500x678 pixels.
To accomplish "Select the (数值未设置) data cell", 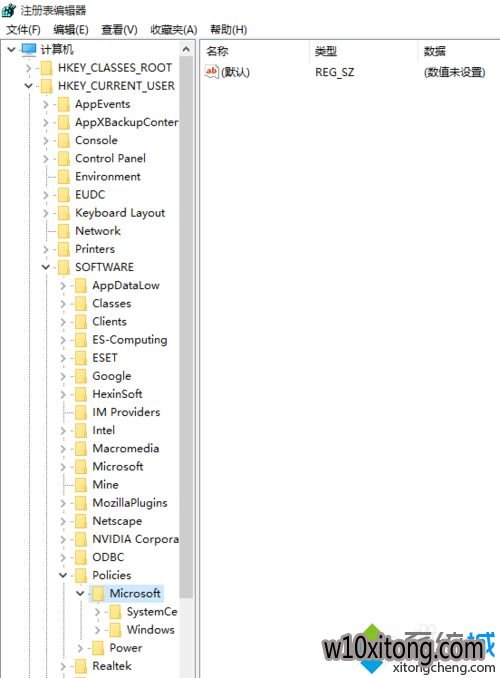I will (x=455, y=72).
